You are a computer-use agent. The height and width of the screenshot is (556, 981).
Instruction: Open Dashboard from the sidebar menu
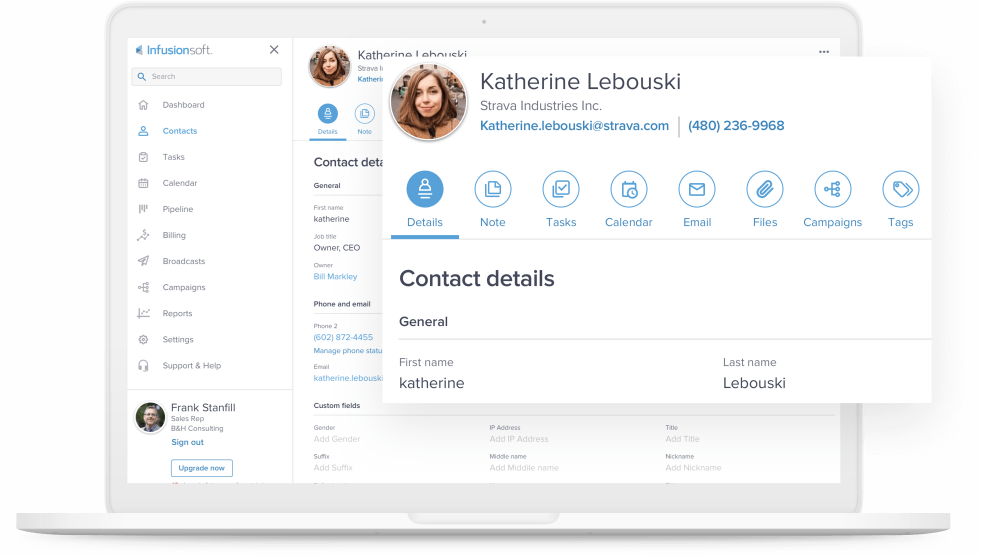[x=183, y=104]
